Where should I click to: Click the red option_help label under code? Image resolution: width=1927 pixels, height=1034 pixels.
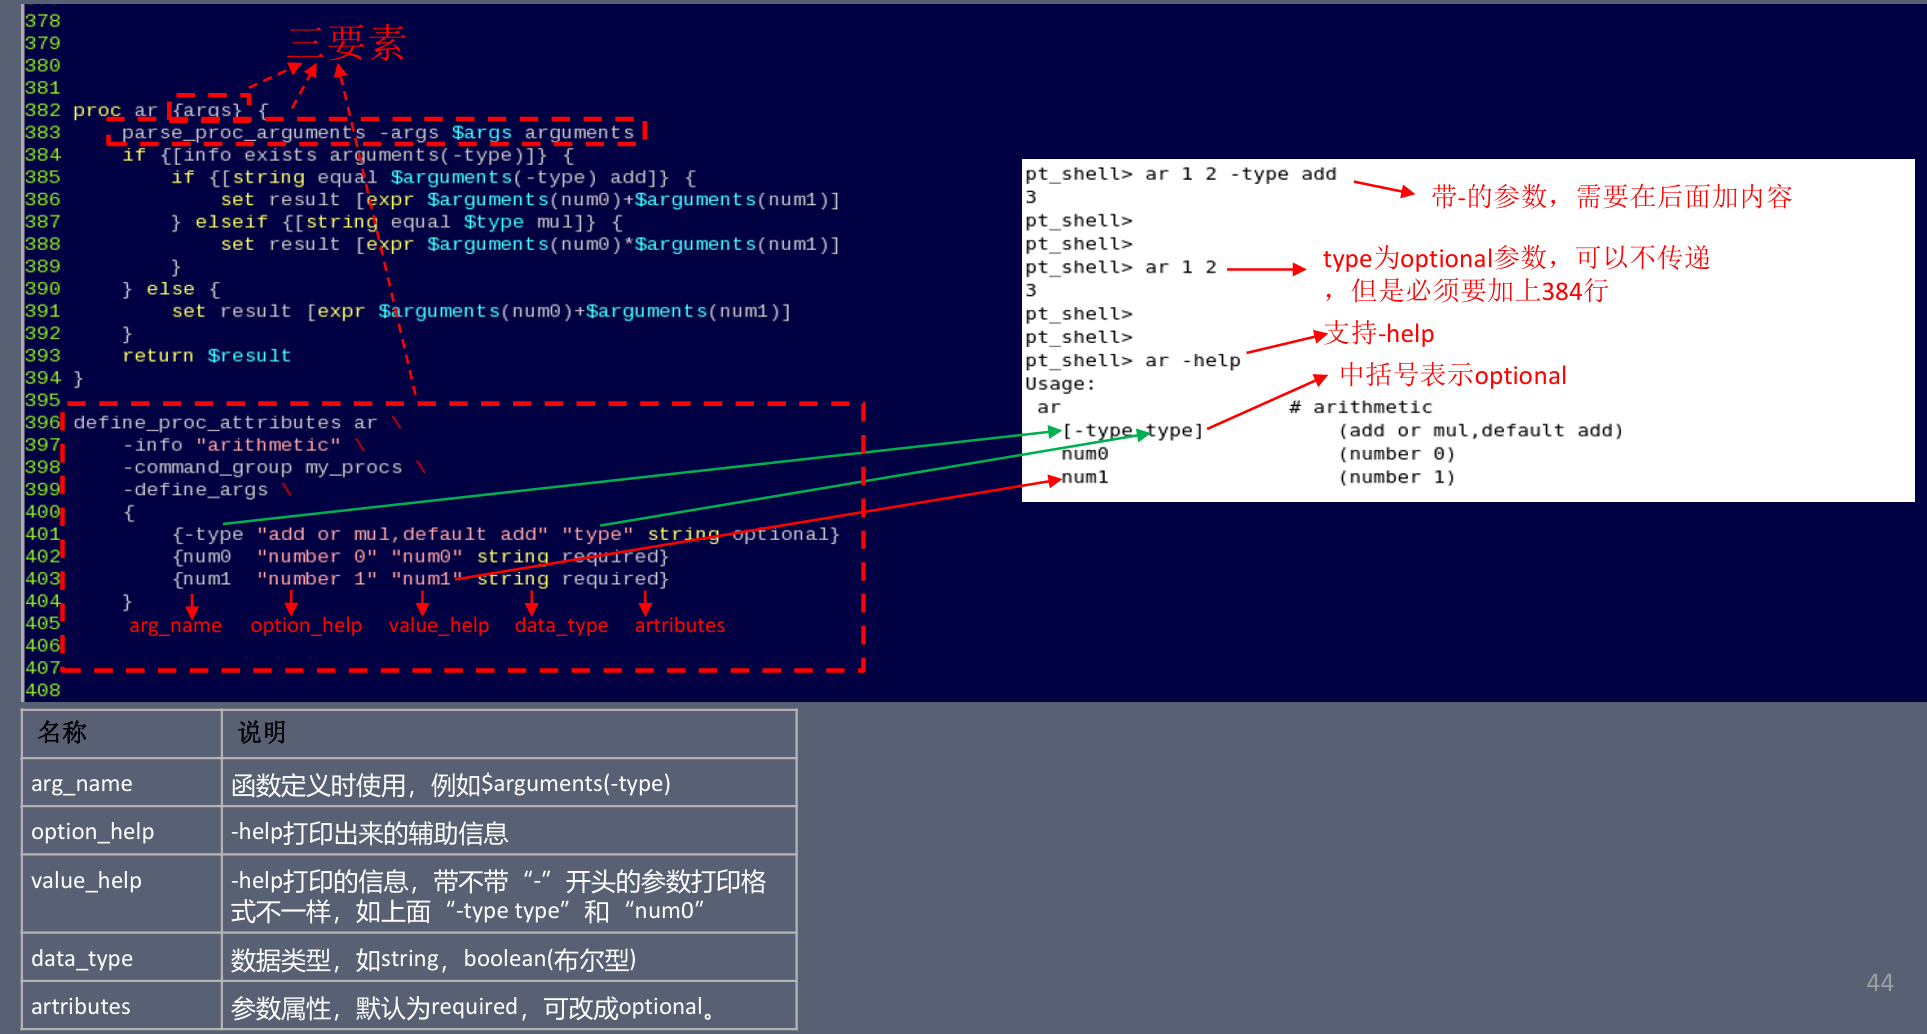[x=306, y=626]
